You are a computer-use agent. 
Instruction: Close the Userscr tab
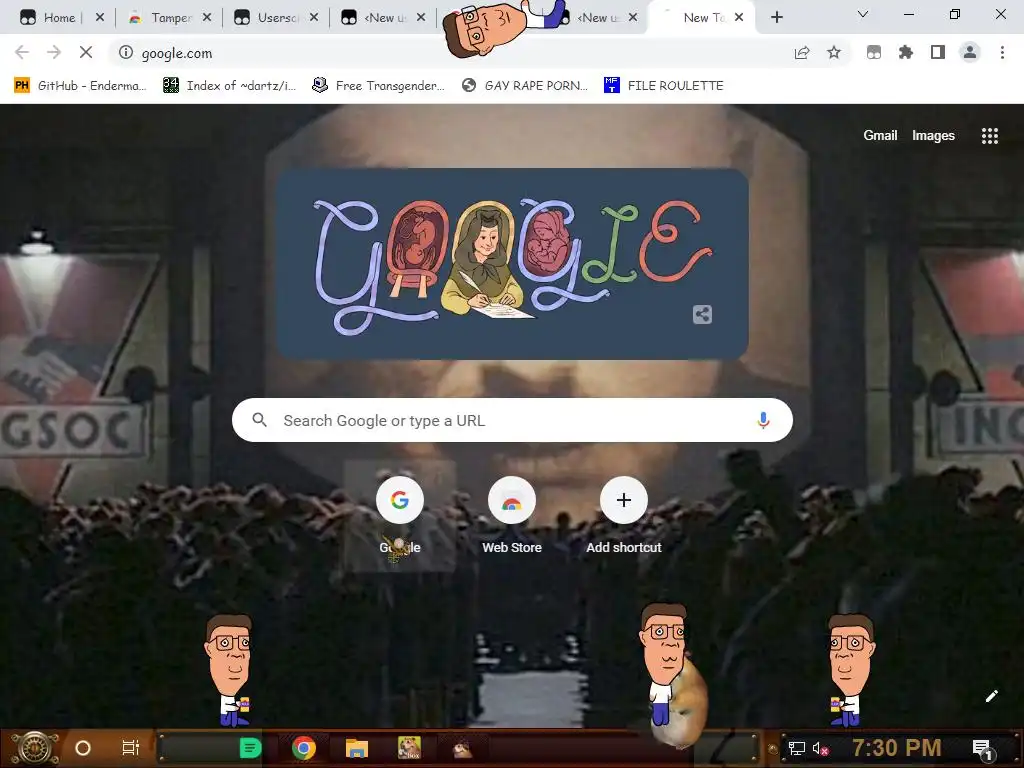(x=313, y=17)
